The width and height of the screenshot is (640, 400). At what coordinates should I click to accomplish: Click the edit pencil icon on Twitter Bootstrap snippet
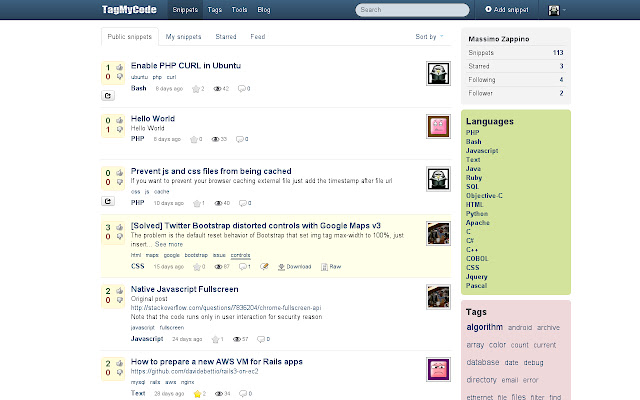click(264, 267)
